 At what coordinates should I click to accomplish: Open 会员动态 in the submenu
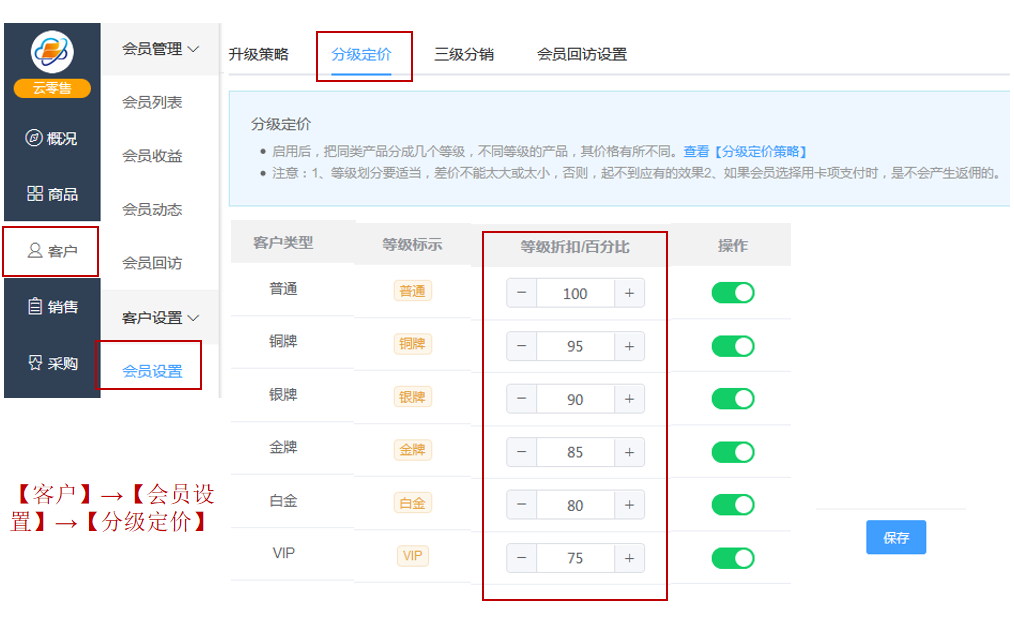click(x=152, y=209)
